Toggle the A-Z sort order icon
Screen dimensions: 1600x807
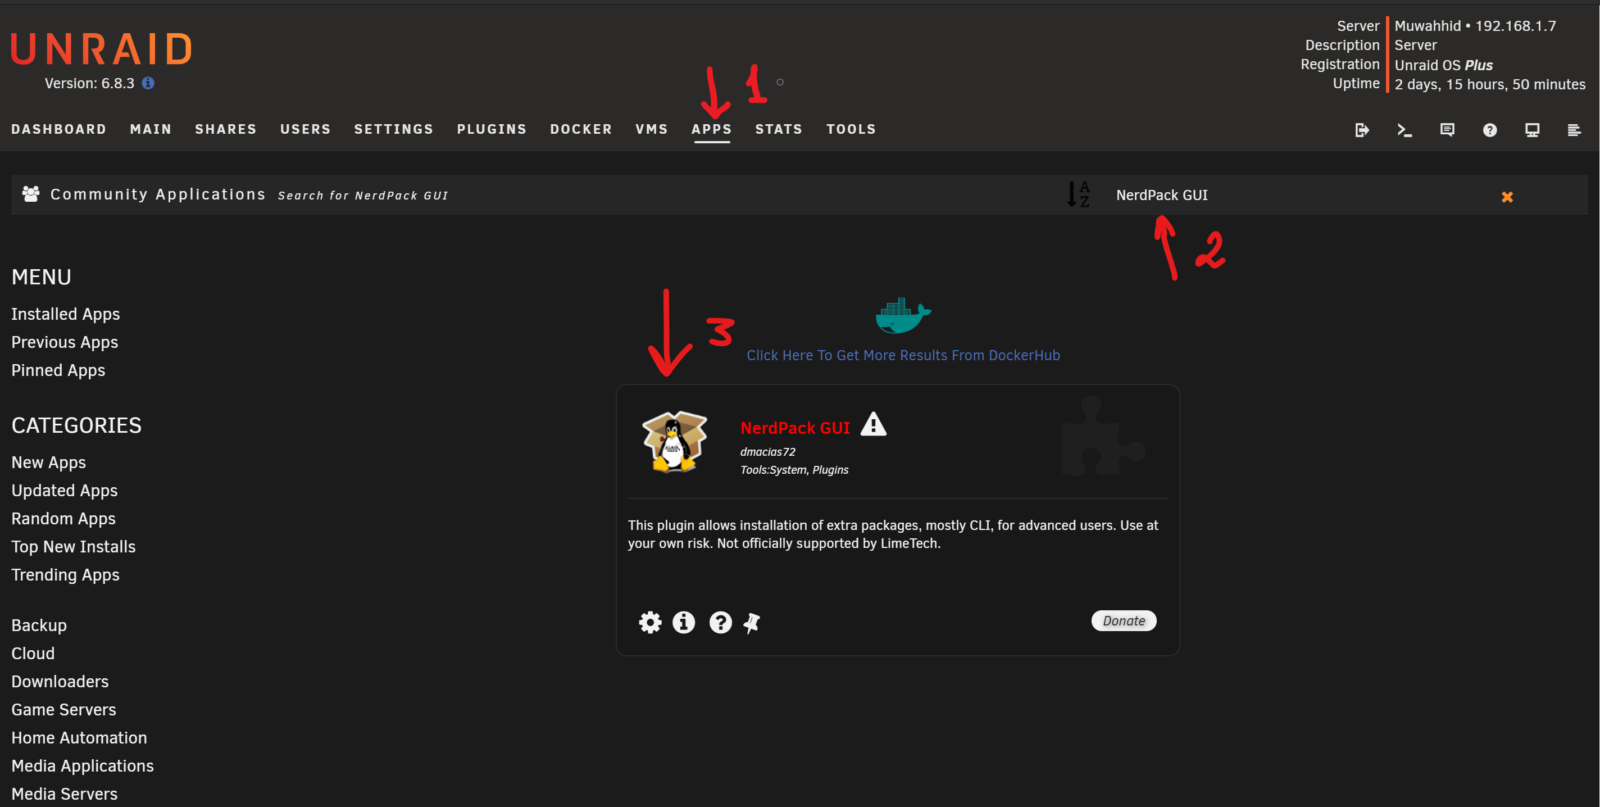pyautogui.click(x=1078, y=194)
